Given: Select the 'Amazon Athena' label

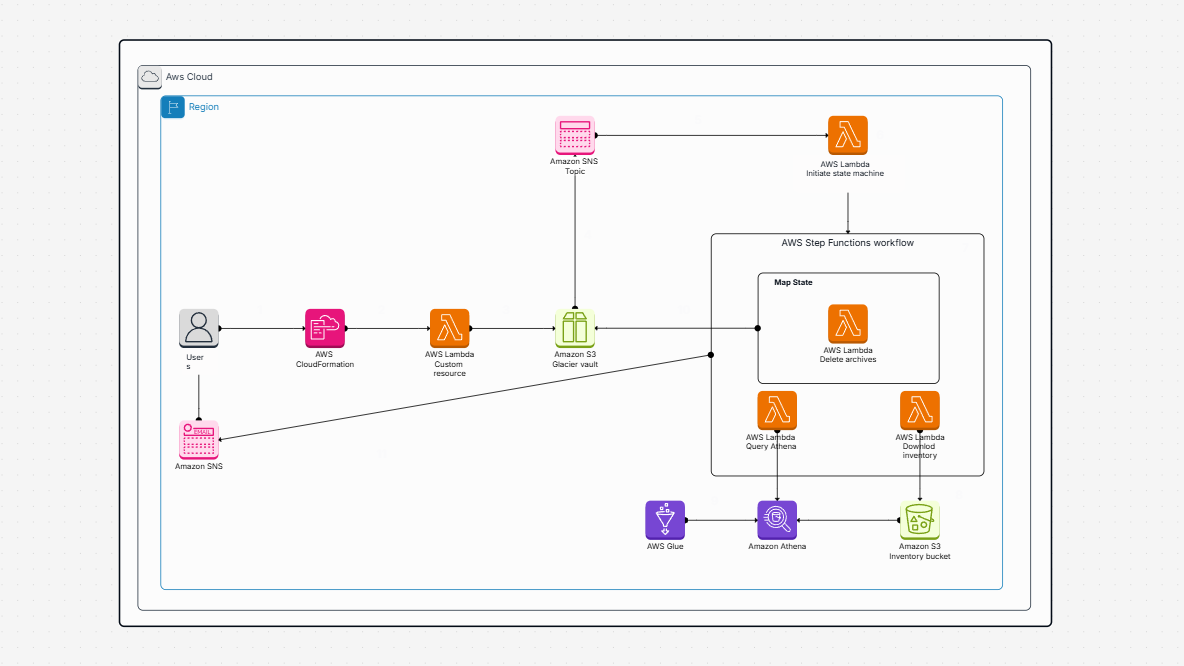Looking at the screenshot, I should [x=777, y=547].
